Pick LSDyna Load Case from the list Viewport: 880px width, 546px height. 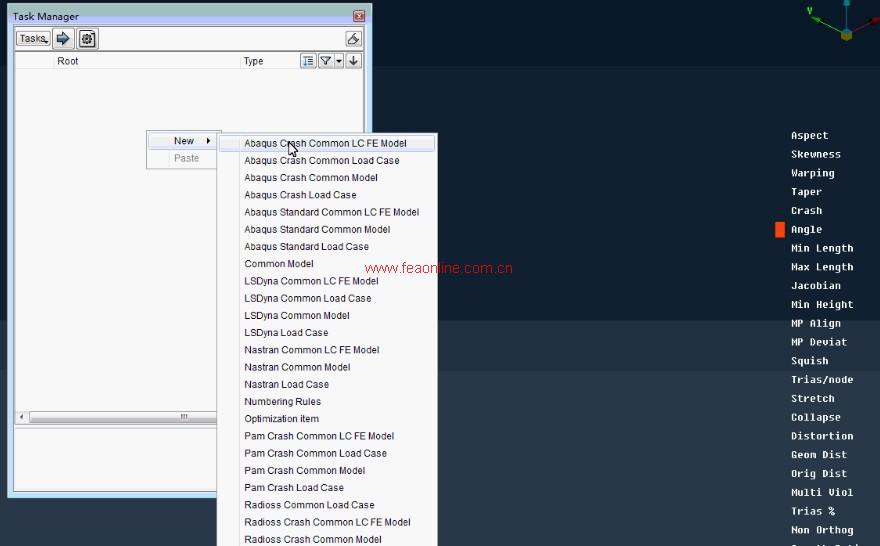pyautogui.click(x=286, y=333)
